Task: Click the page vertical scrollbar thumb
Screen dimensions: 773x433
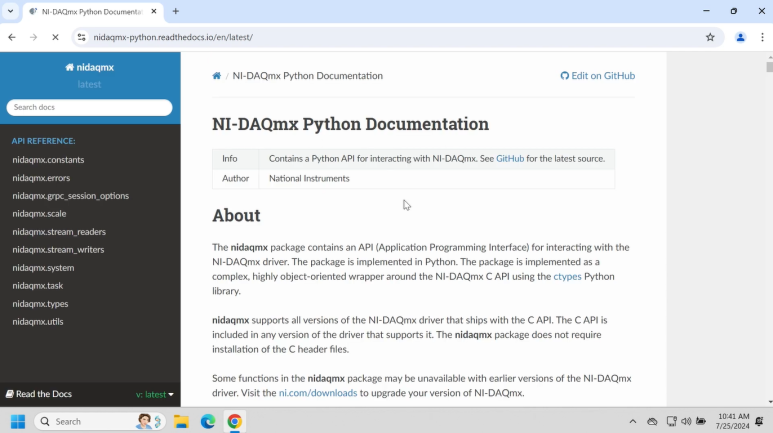Action: (x=770, y=67)
